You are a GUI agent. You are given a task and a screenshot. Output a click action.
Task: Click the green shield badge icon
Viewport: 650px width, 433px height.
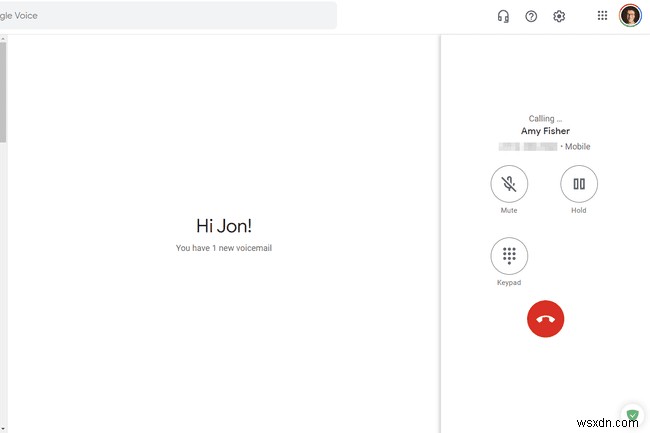click(x=633, y=414)
